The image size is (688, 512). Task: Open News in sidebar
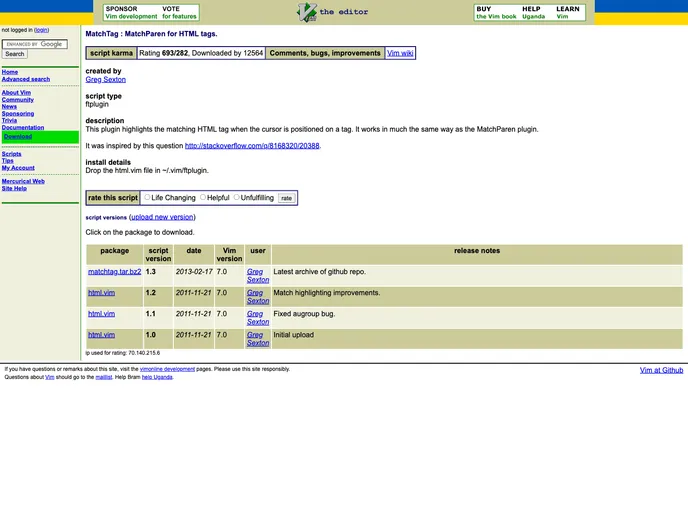coord(9,107)
